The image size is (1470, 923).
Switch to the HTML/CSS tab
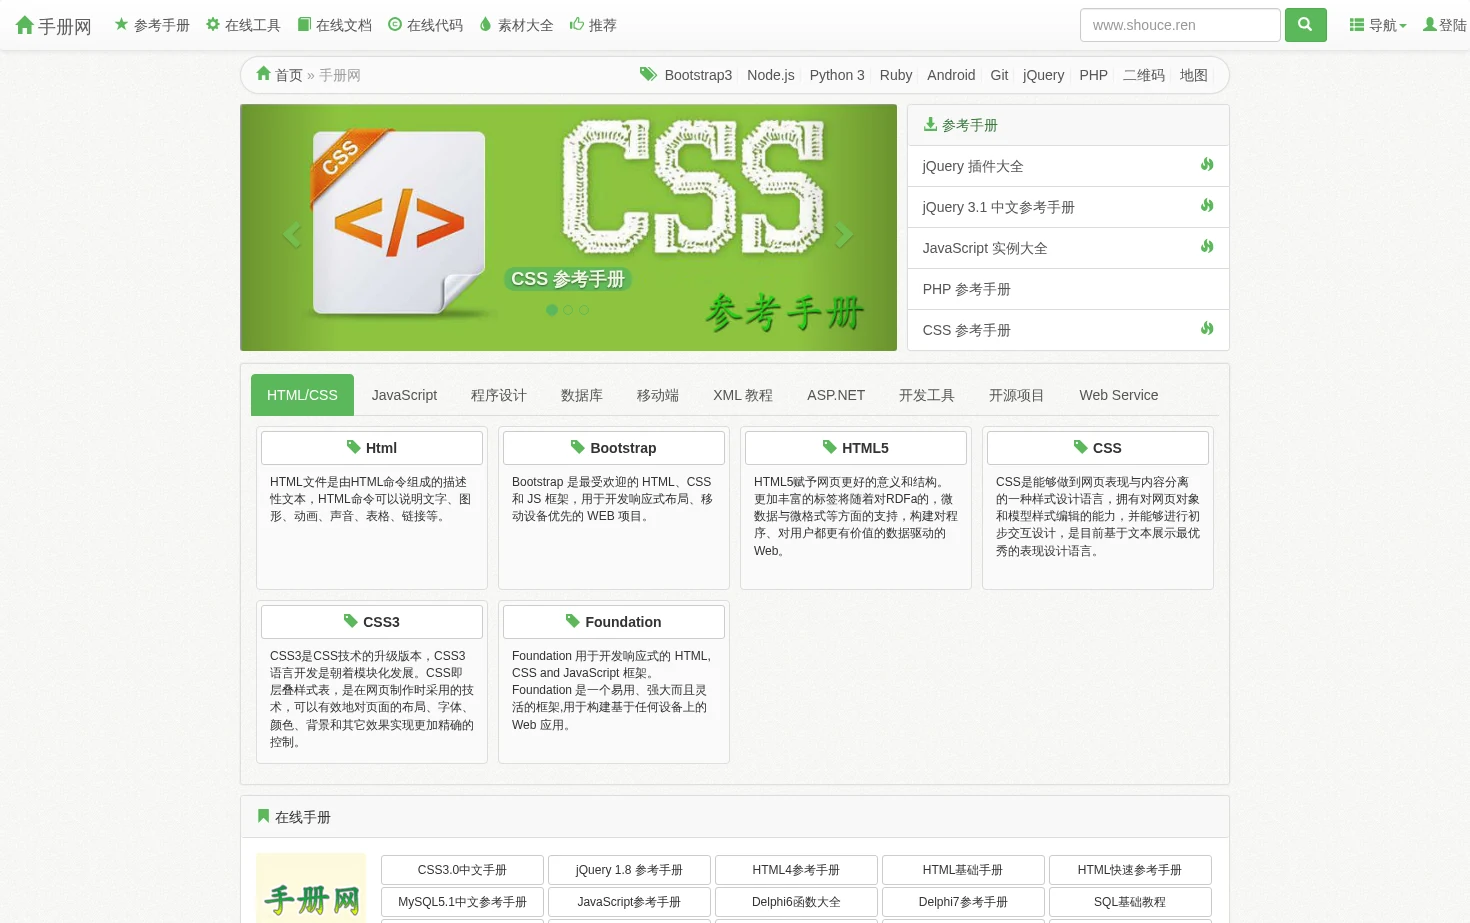click(x=302, y=395)
